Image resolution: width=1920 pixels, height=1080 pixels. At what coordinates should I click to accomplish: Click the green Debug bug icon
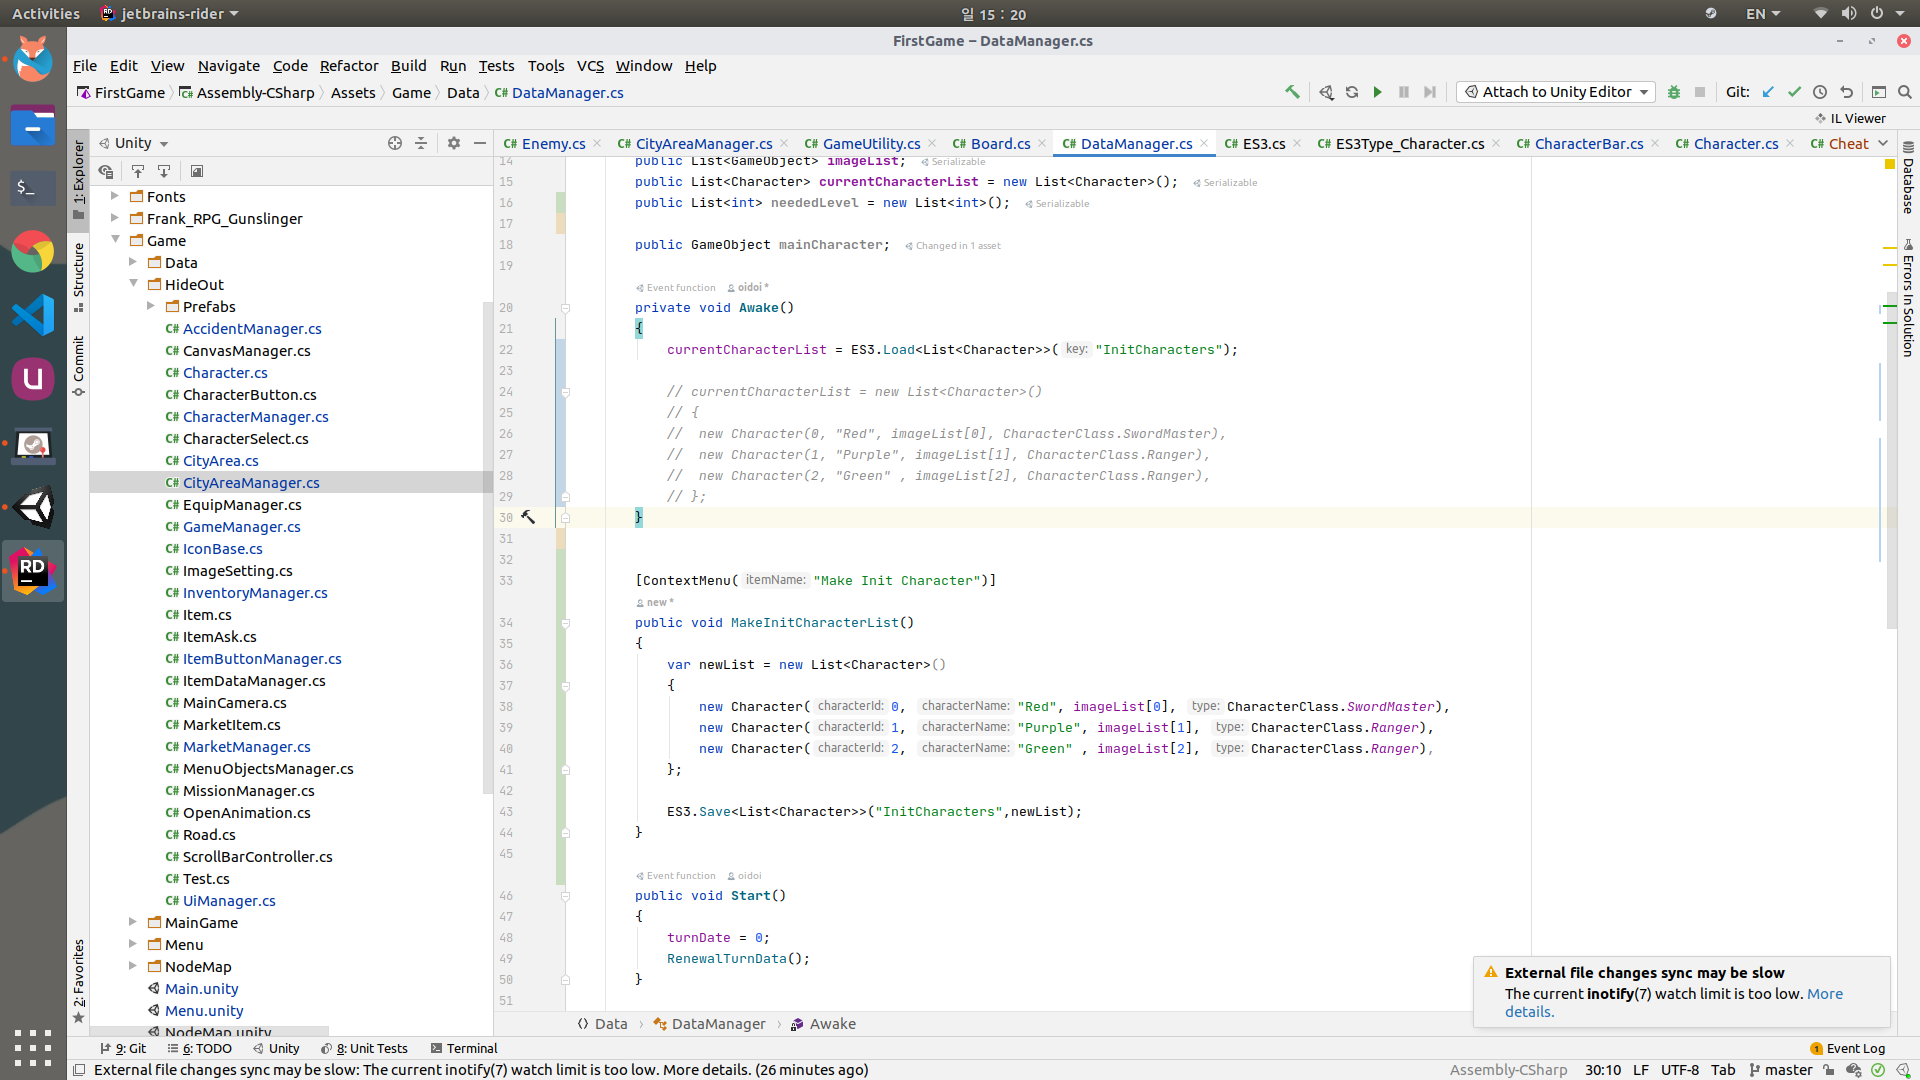pyautogui.click(x=1673, y=92)
